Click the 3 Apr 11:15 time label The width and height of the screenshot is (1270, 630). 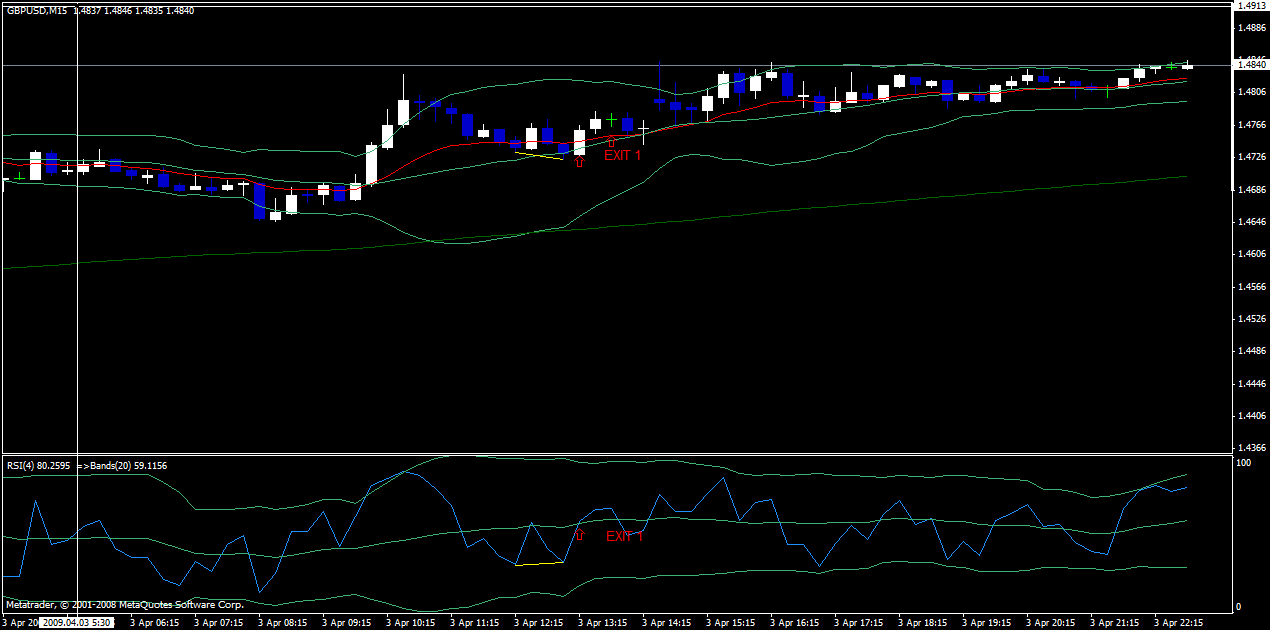(x=475, y=622)
